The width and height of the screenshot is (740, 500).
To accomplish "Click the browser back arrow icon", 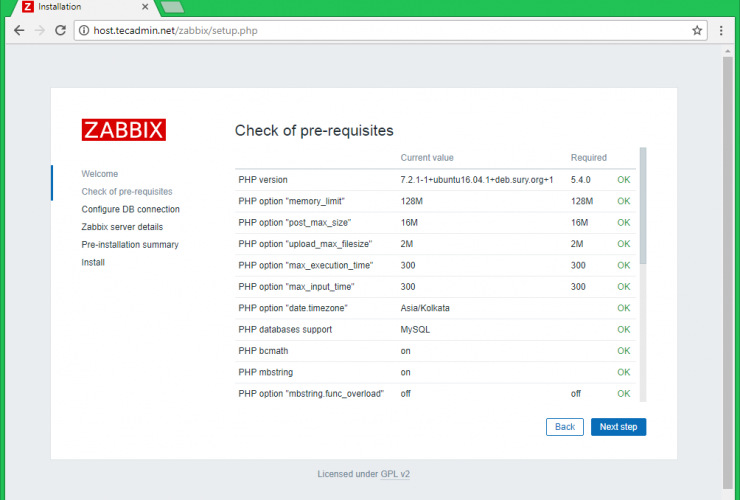I will [x=18, y=30].
